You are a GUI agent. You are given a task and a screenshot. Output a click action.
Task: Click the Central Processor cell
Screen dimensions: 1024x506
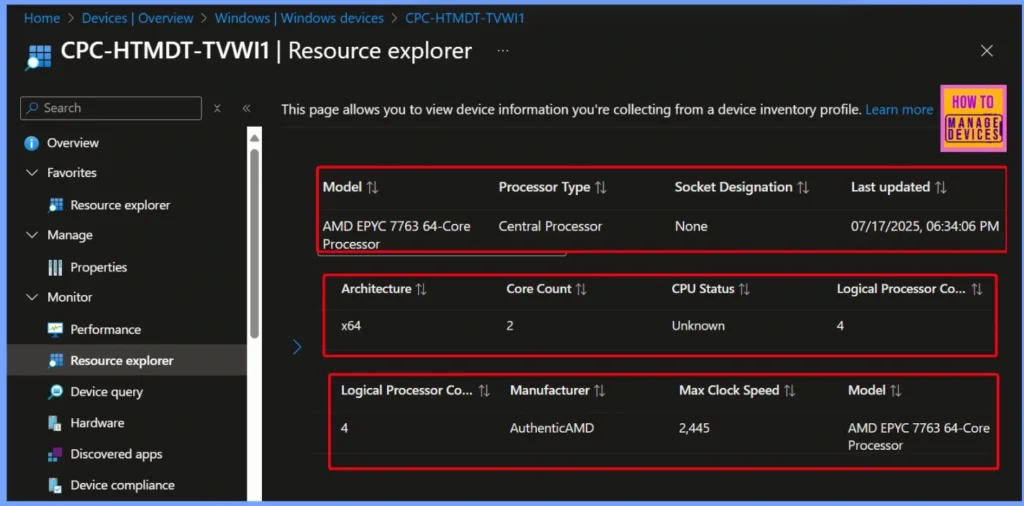point(550,227)
